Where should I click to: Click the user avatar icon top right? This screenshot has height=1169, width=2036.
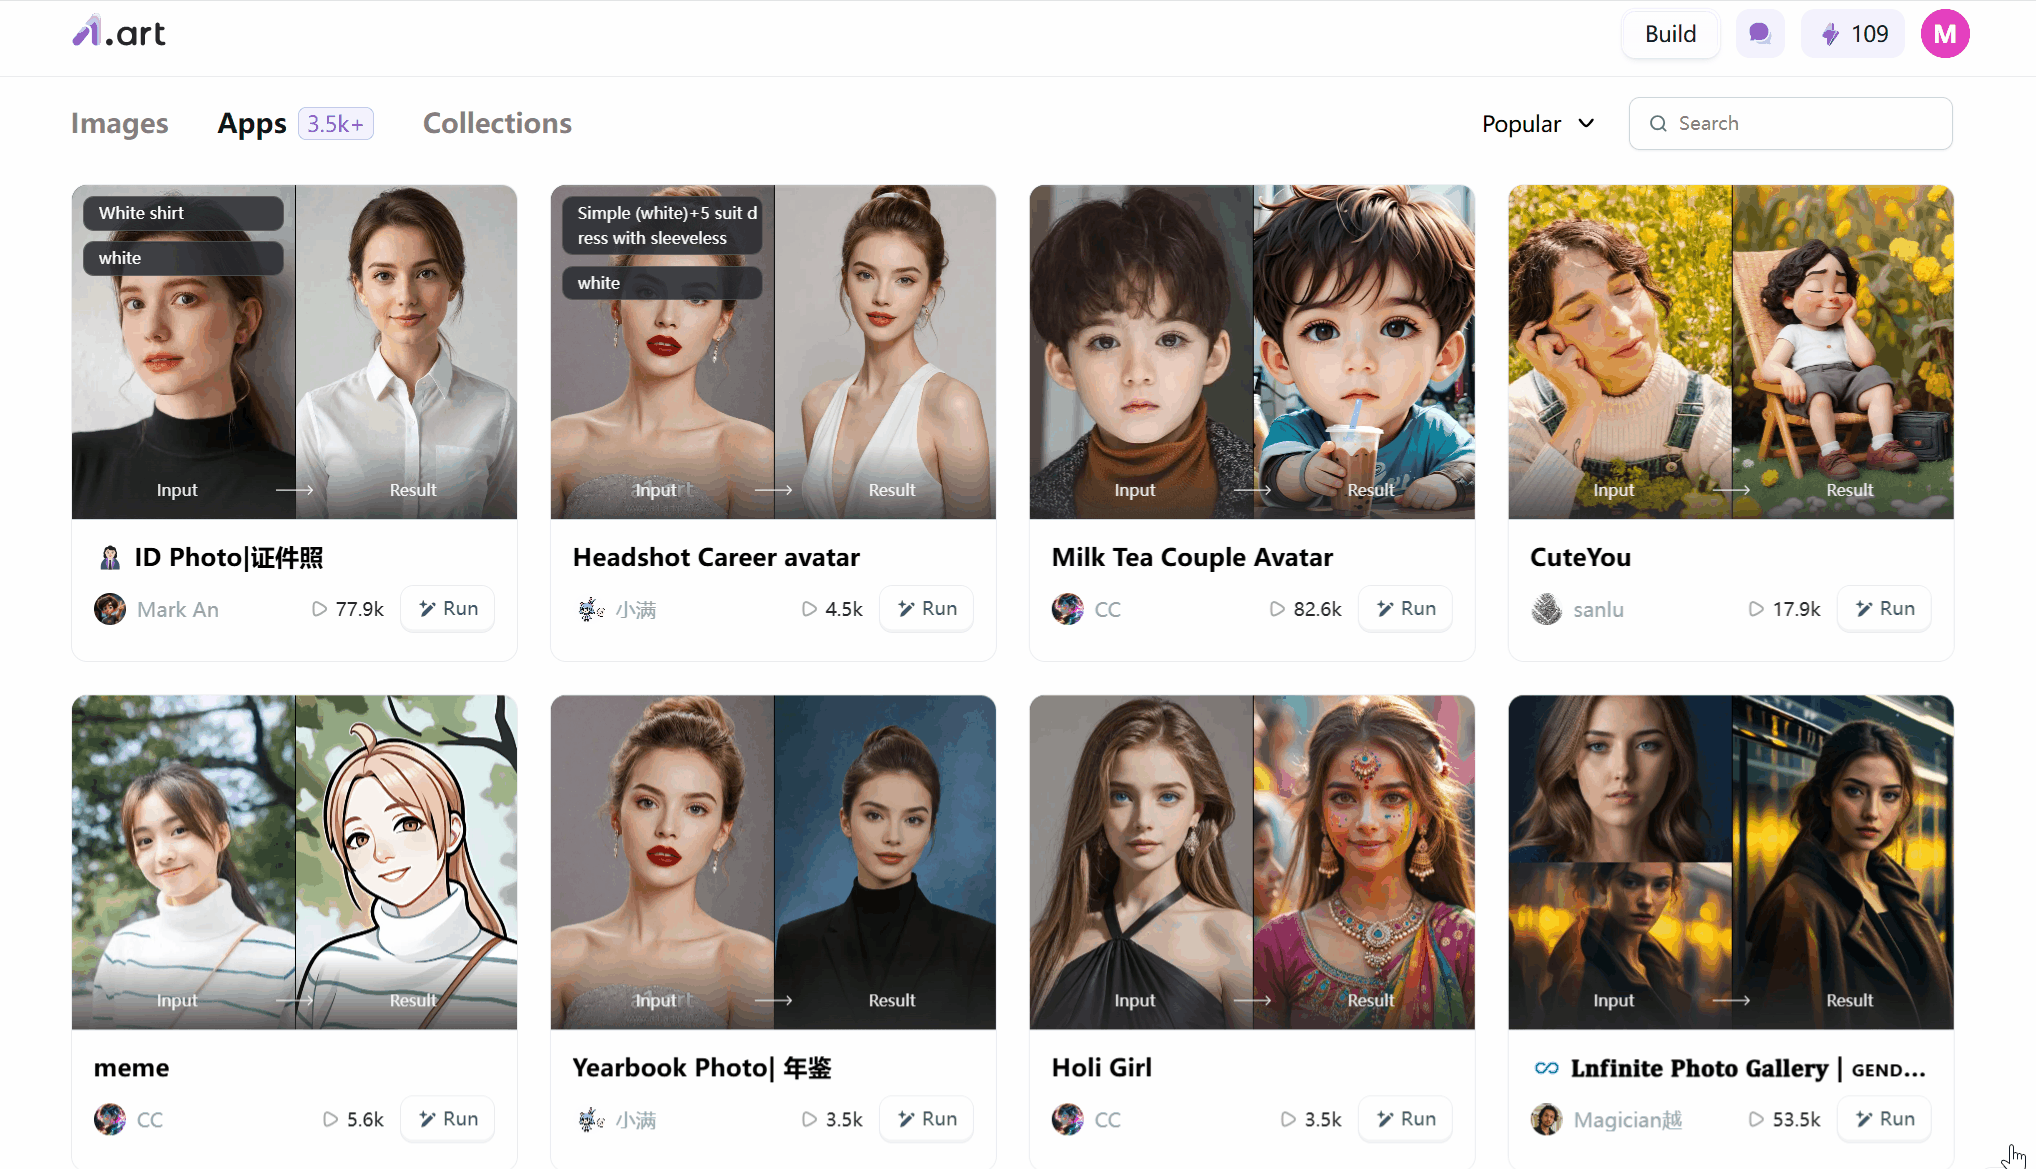pos(1945,32)
